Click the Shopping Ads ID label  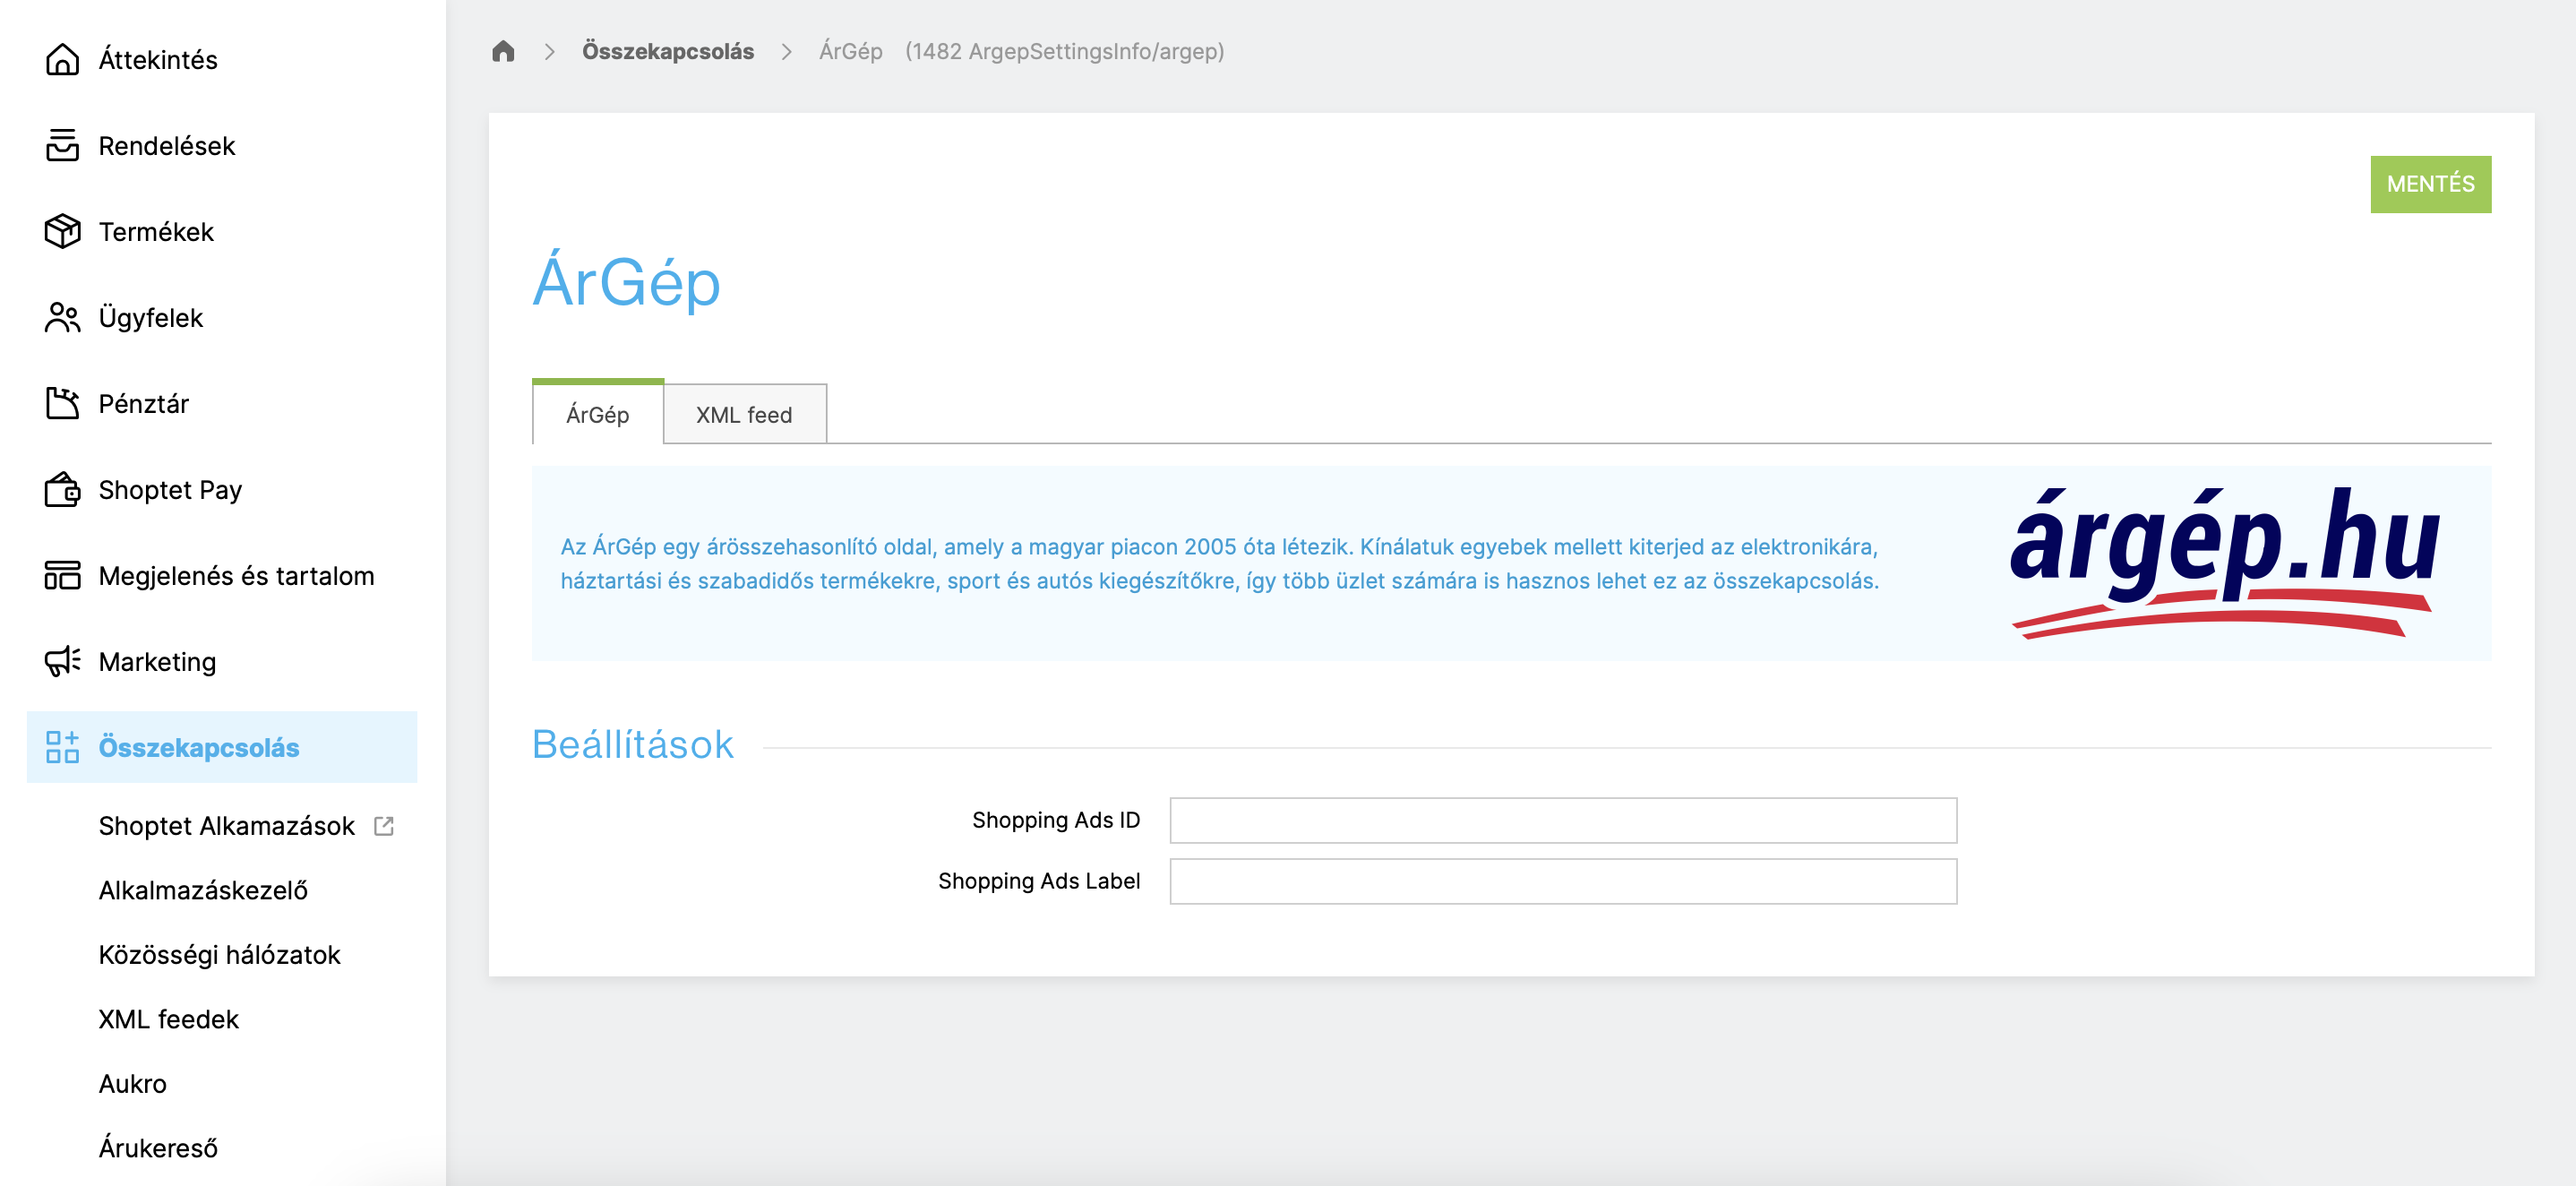[1056, 820]
